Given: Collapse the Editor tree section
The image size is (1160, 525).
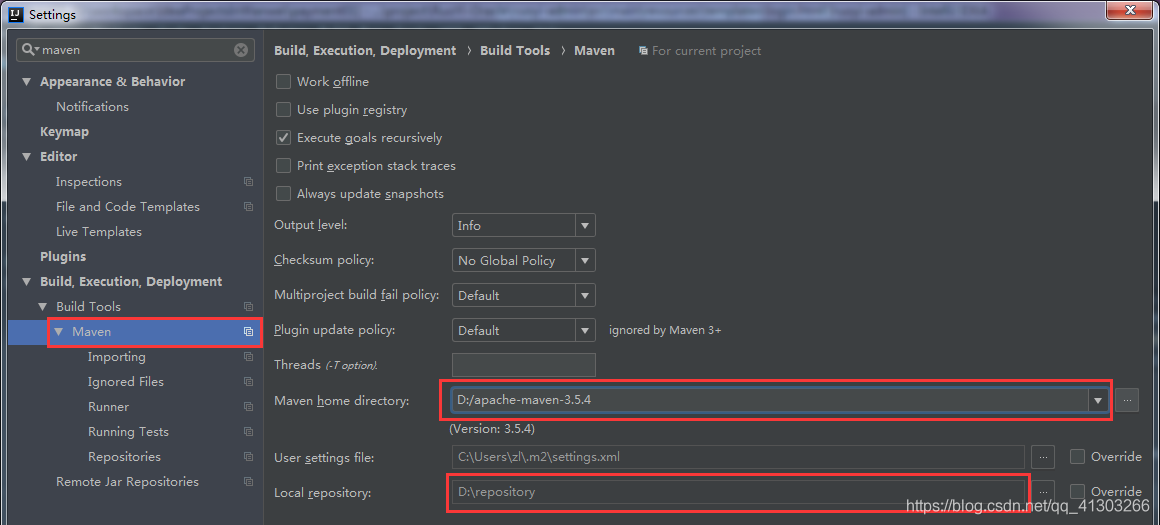Looking at the screenshot, I should (27, 157).
